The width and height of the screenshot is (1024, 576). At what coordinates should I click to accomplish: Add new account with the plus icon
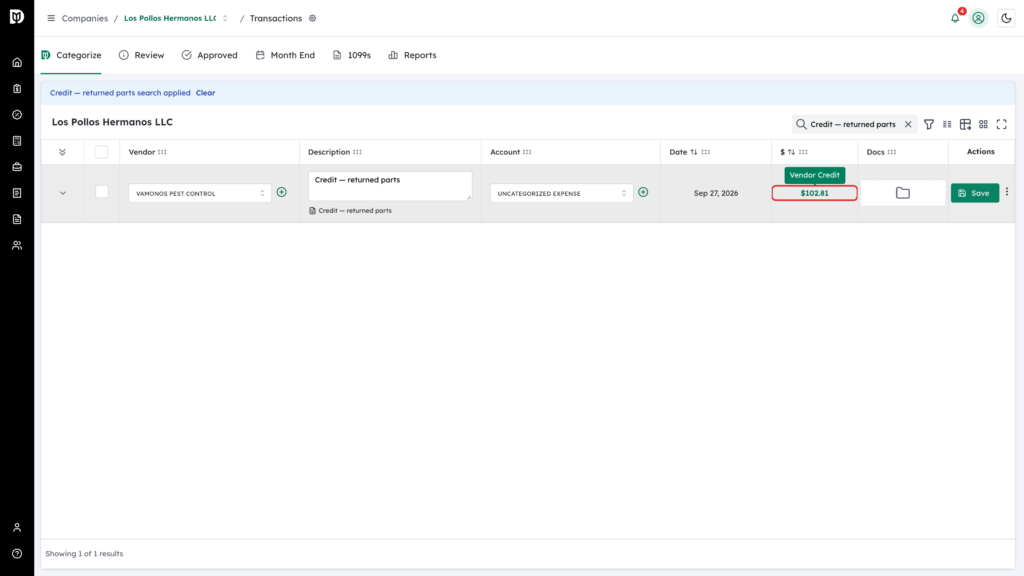coord(643,192)
